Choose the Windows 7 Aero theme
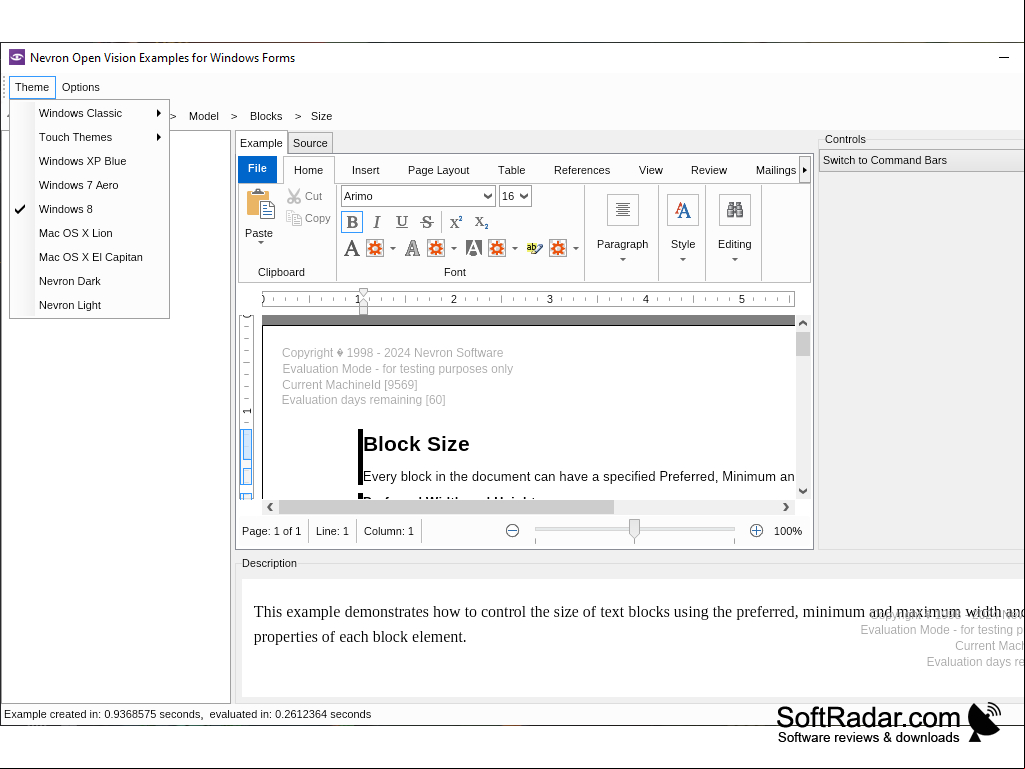 point(90,185)
